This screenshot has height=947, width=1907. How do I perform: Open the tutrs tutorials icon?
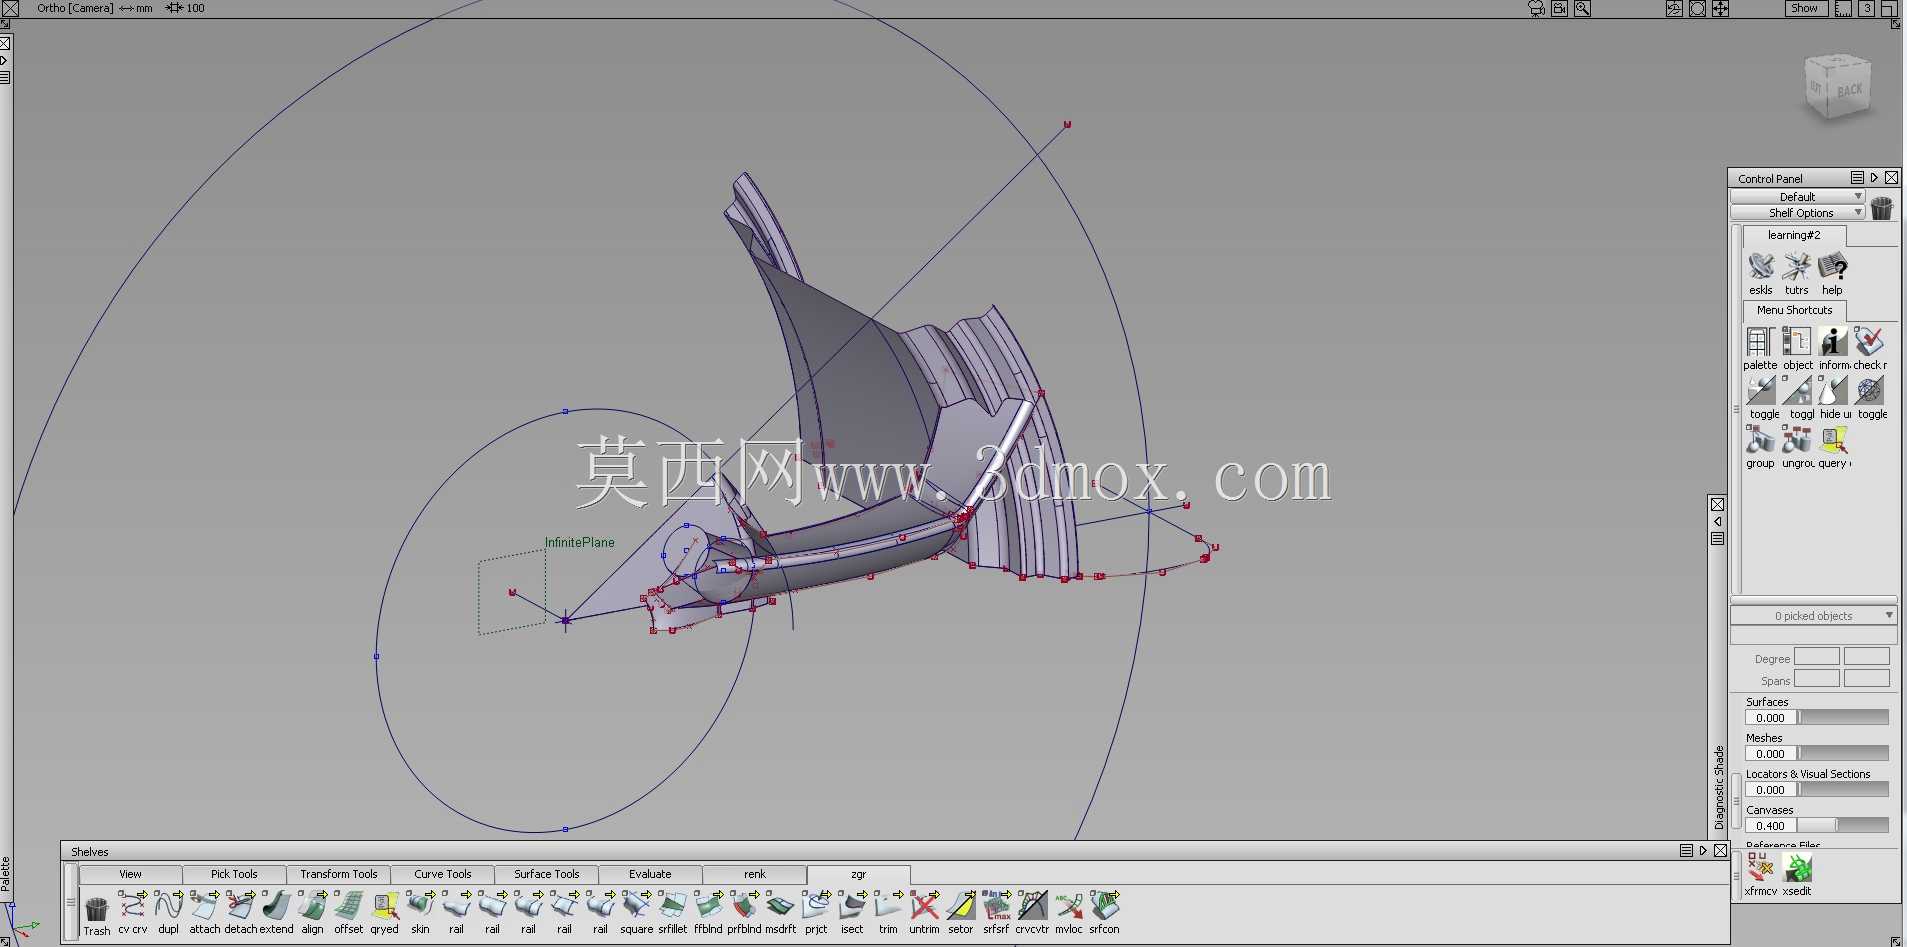[x=1797, y=267]
